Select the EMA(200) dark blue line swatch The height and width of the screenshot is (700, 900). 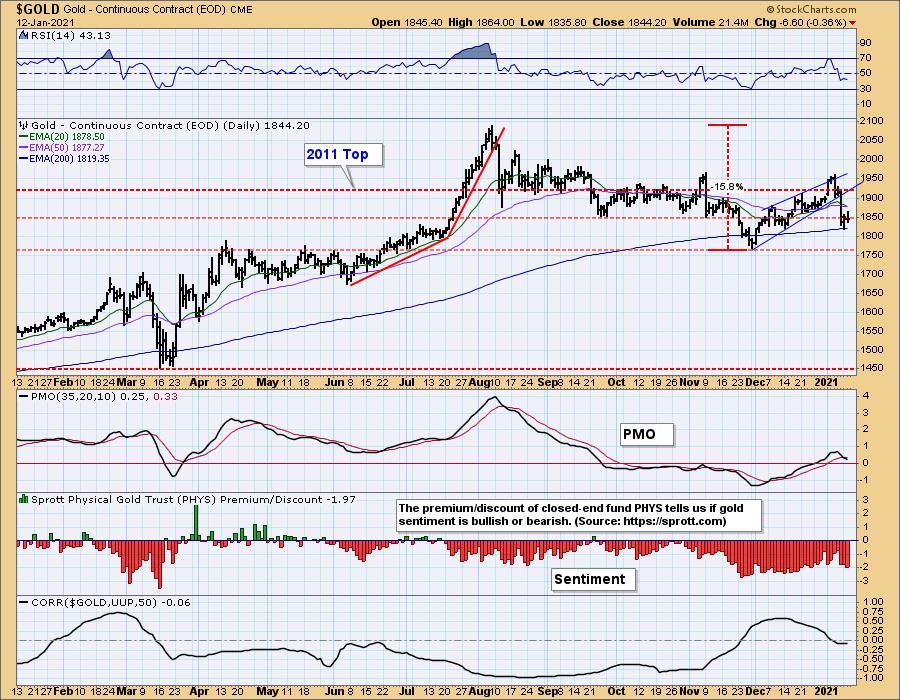click(x=24, y=158)
